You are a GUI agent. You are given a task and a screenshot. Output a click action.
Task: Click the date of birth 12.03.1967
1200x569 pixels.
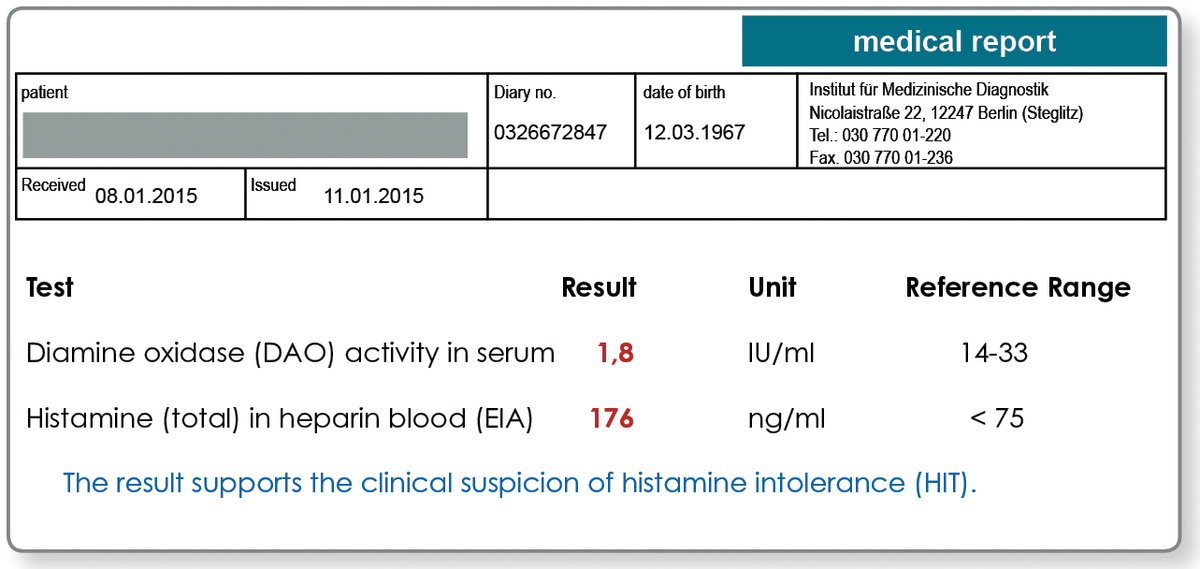[x=694, y=133]
